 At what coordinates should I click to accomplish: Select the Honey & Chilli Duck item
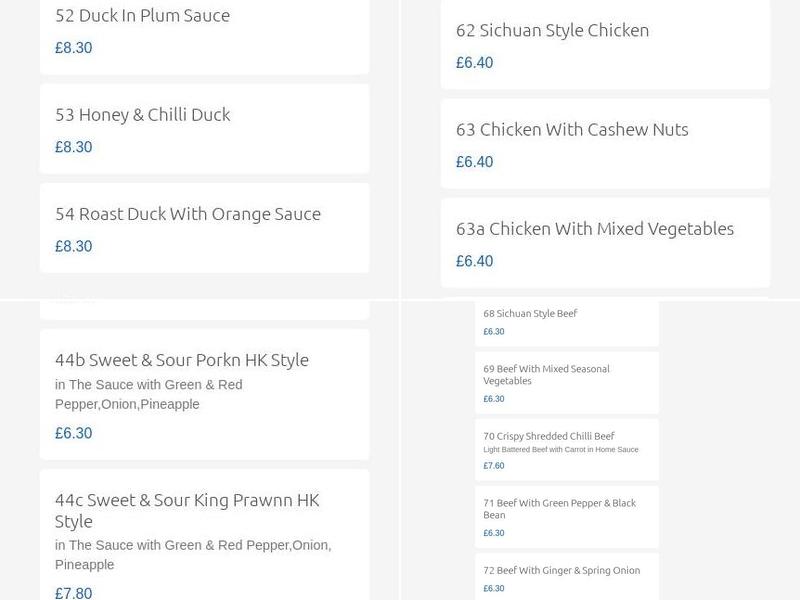pos(143,114)
